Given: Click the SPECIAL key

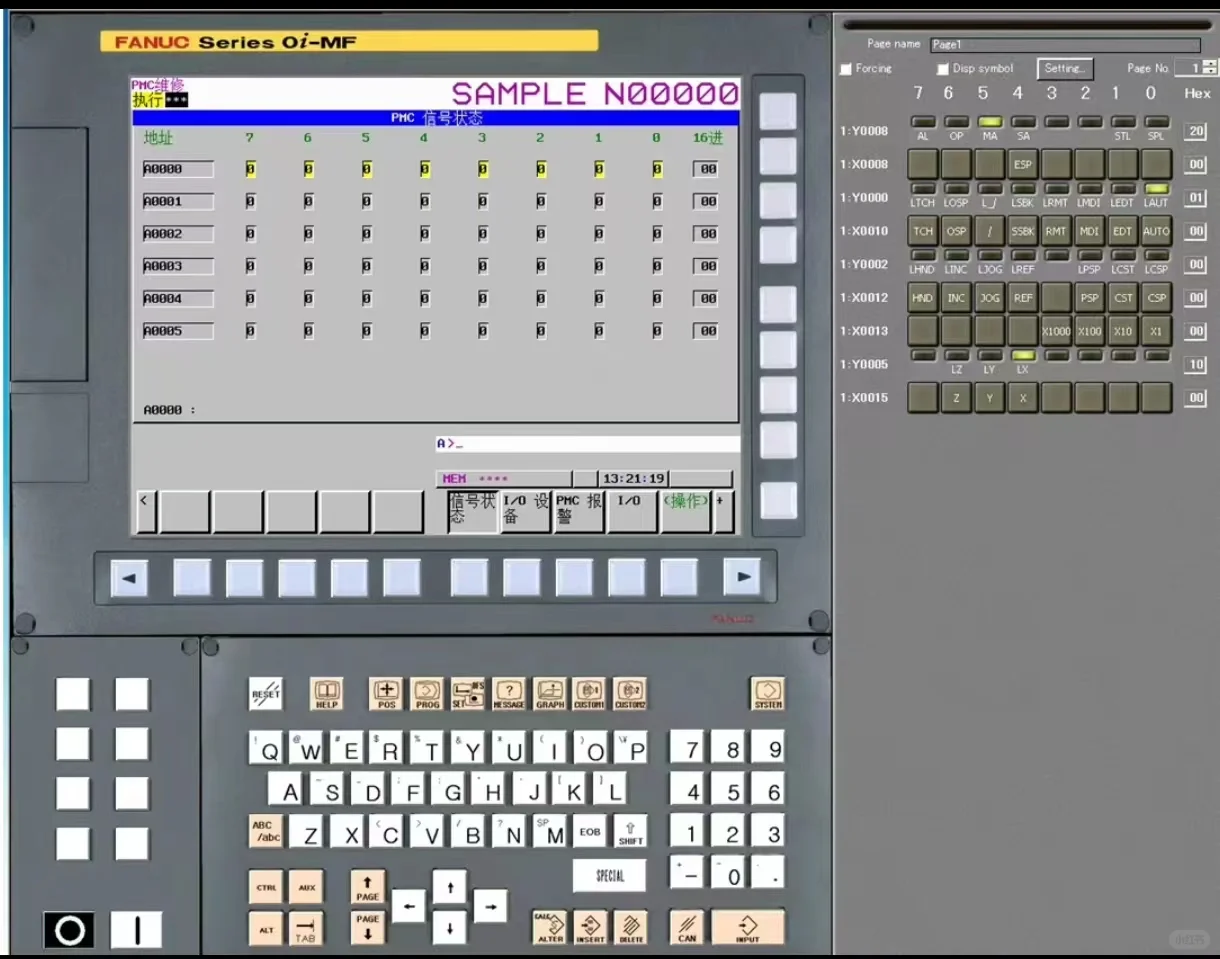Looking at the screenshot, I should tap(609, 876).
